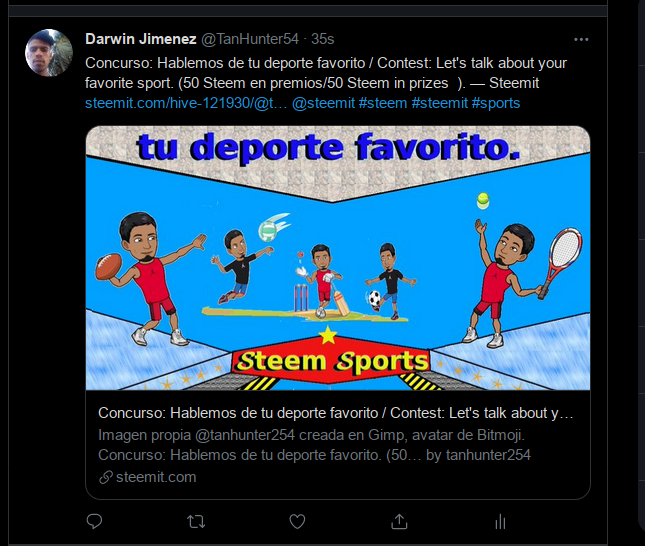Viewport: 645px width, 546px height.
Task: Click the 35s timestamp
Action: pos(322,39)
